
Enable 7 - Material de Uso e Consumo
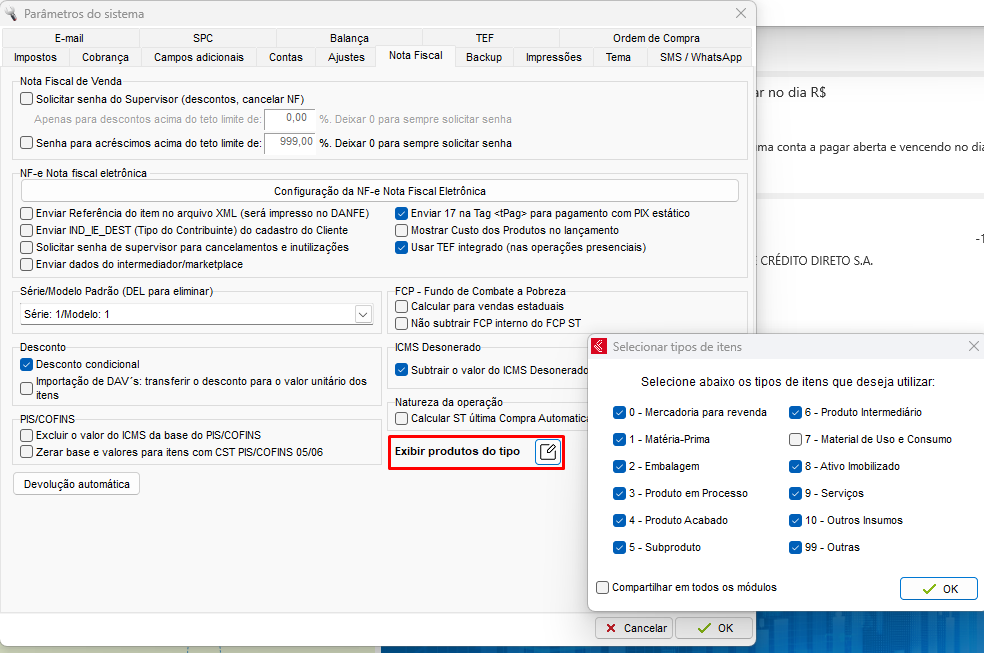point(796,439)
